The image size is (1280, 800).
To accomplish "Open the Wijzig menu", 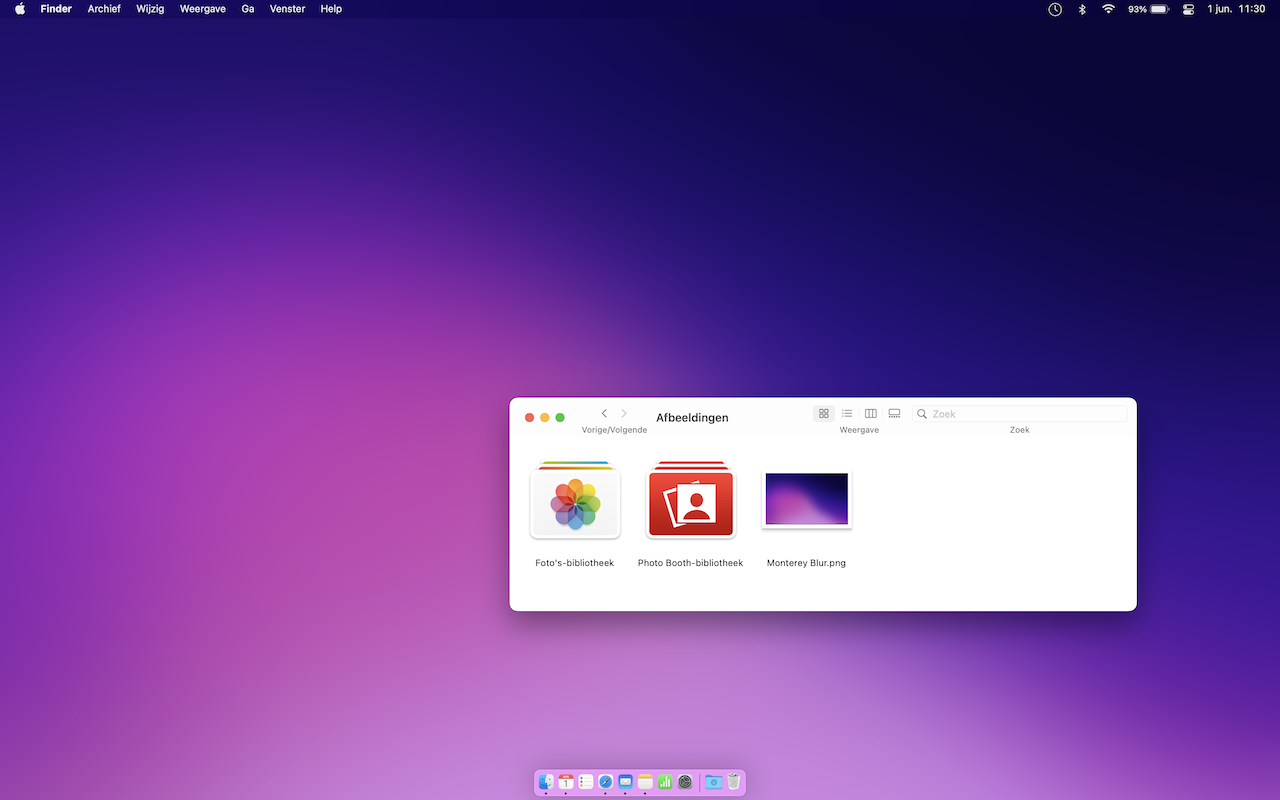I will (150, 9).
